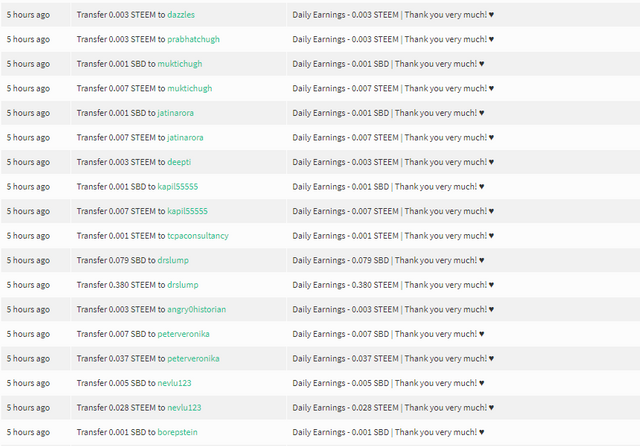Select the 'Daily Earnings - 0.028 STEEM' memo text
This screenshot has height=446, width=640.
click(345, 408)
